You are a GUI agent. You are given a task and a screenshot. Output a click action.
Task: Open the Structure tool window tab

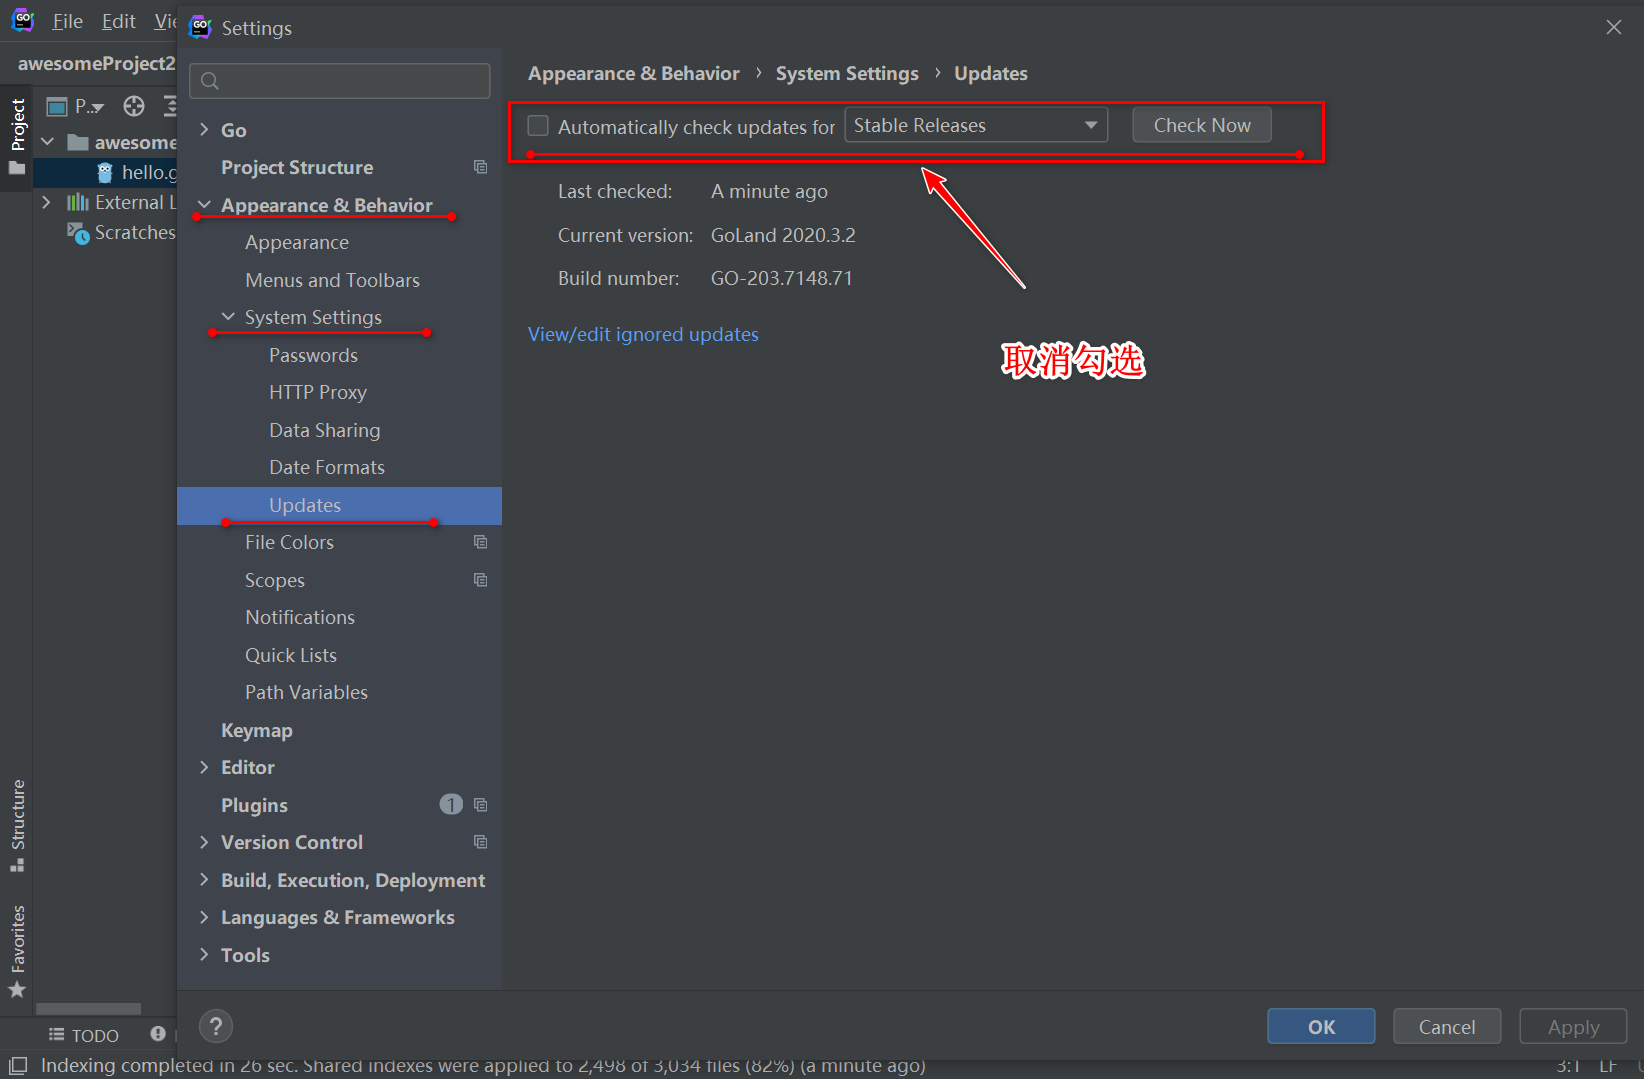[17, 825]
